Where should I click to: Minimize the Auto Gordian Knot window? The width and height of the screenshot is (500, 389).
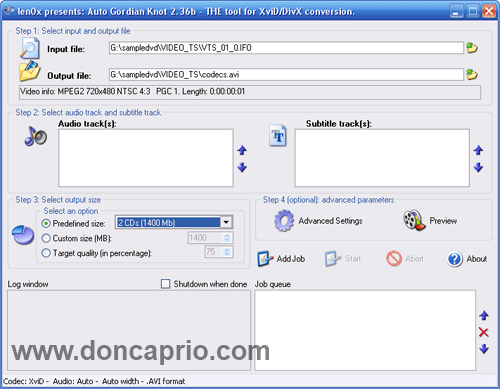coord(456,12)
